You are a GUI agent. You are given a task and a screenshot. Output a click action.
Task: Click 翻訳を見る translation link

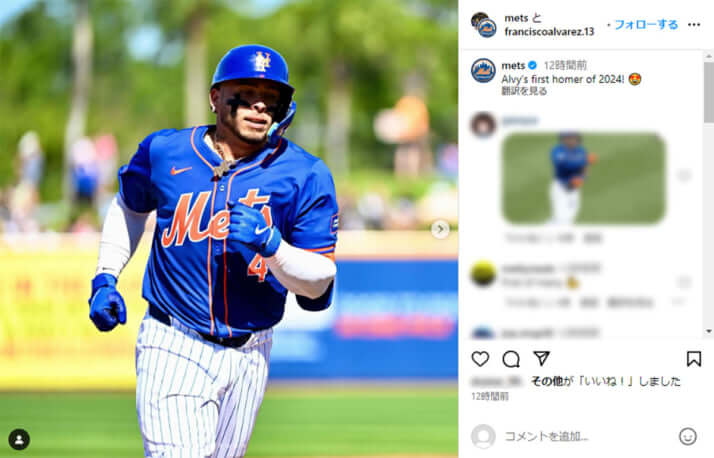pyautogui.click(x=524, y=91)
